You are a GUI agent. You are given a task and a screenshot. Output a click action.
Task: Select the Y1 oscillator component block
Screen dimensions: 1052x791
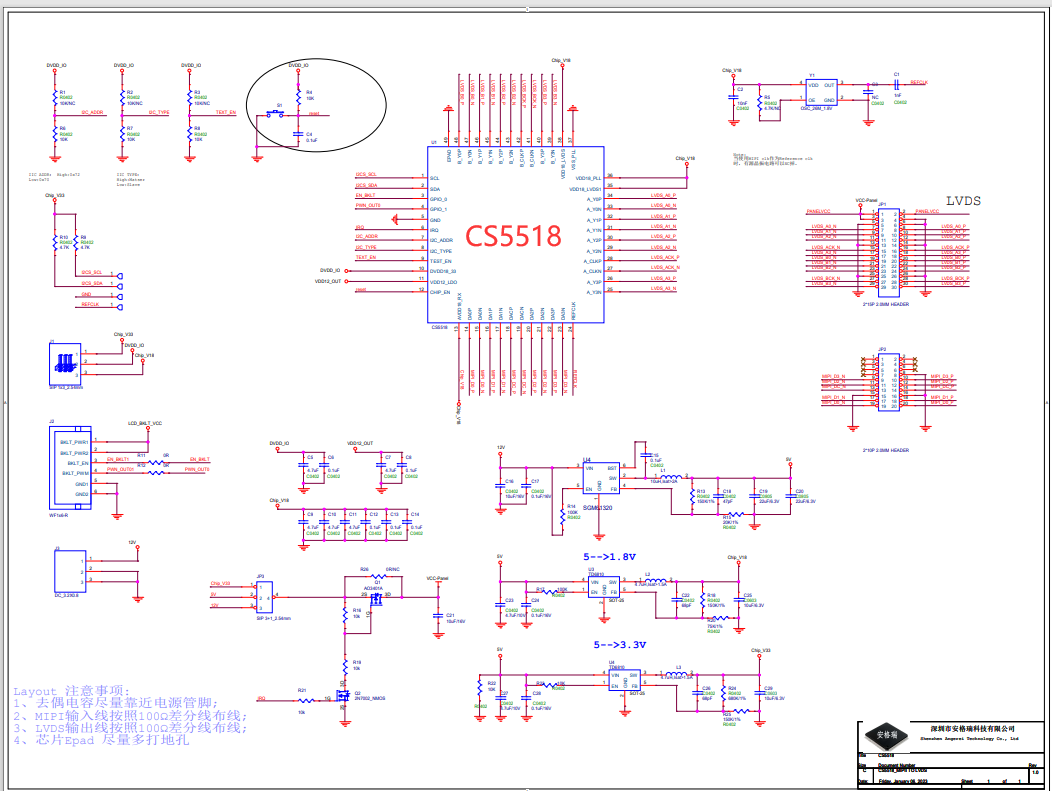tap(821, 92)
